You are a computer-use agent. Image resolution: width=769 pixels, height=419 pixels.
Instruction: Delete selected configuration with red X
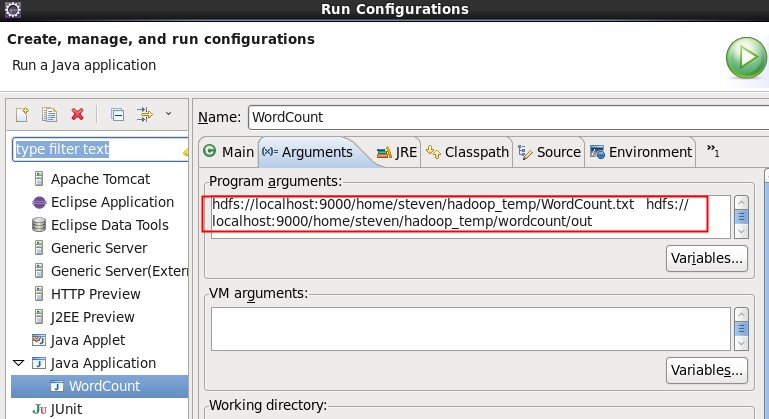[77, 114]
